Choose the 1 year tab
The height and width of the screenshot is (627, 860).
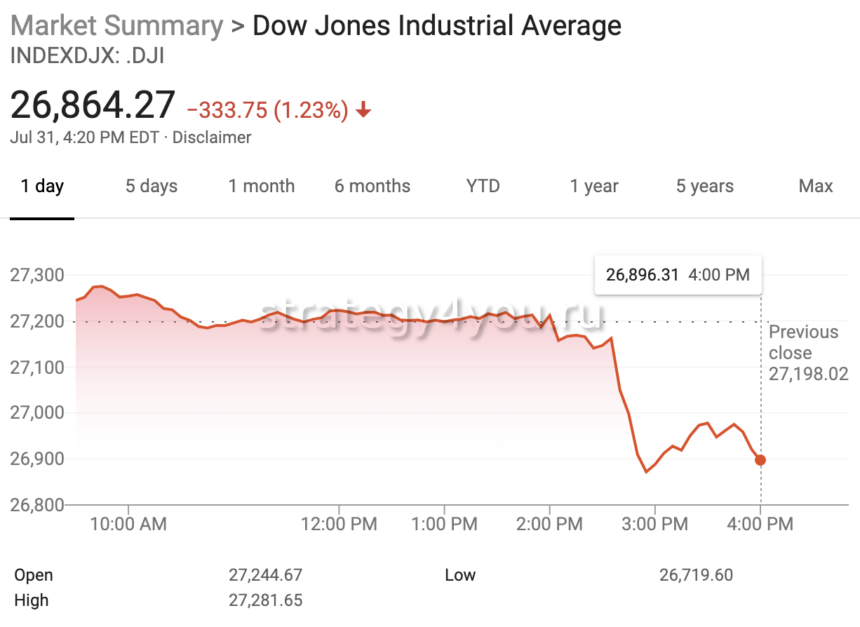click(594, 186)
